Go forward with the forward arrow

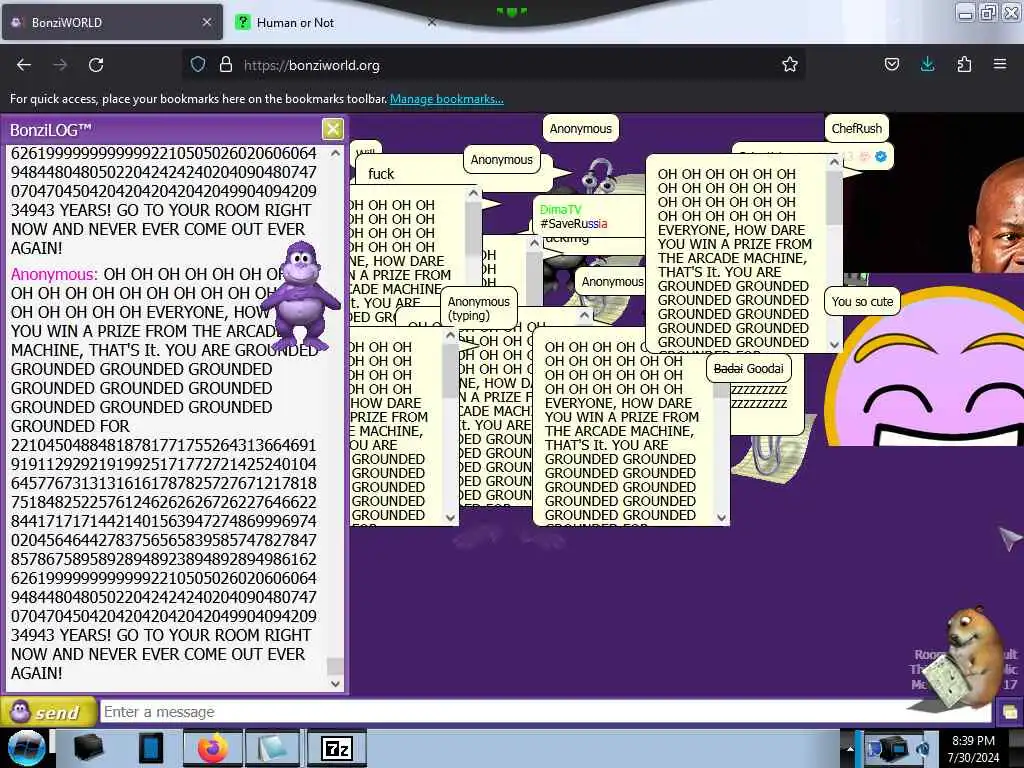click(60, 65)
